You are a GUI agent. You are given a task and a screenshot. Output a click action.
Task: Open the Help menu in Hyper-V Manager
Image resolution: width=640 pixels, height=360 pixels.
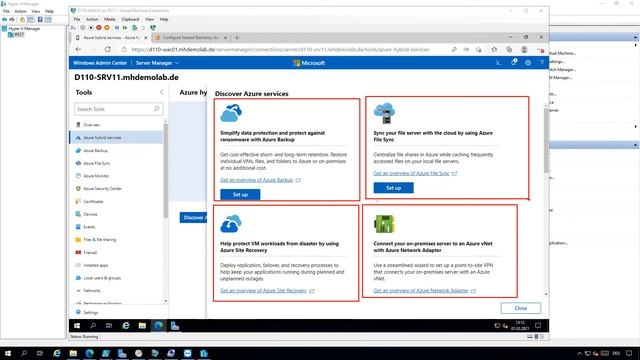[x=49, y=11]
